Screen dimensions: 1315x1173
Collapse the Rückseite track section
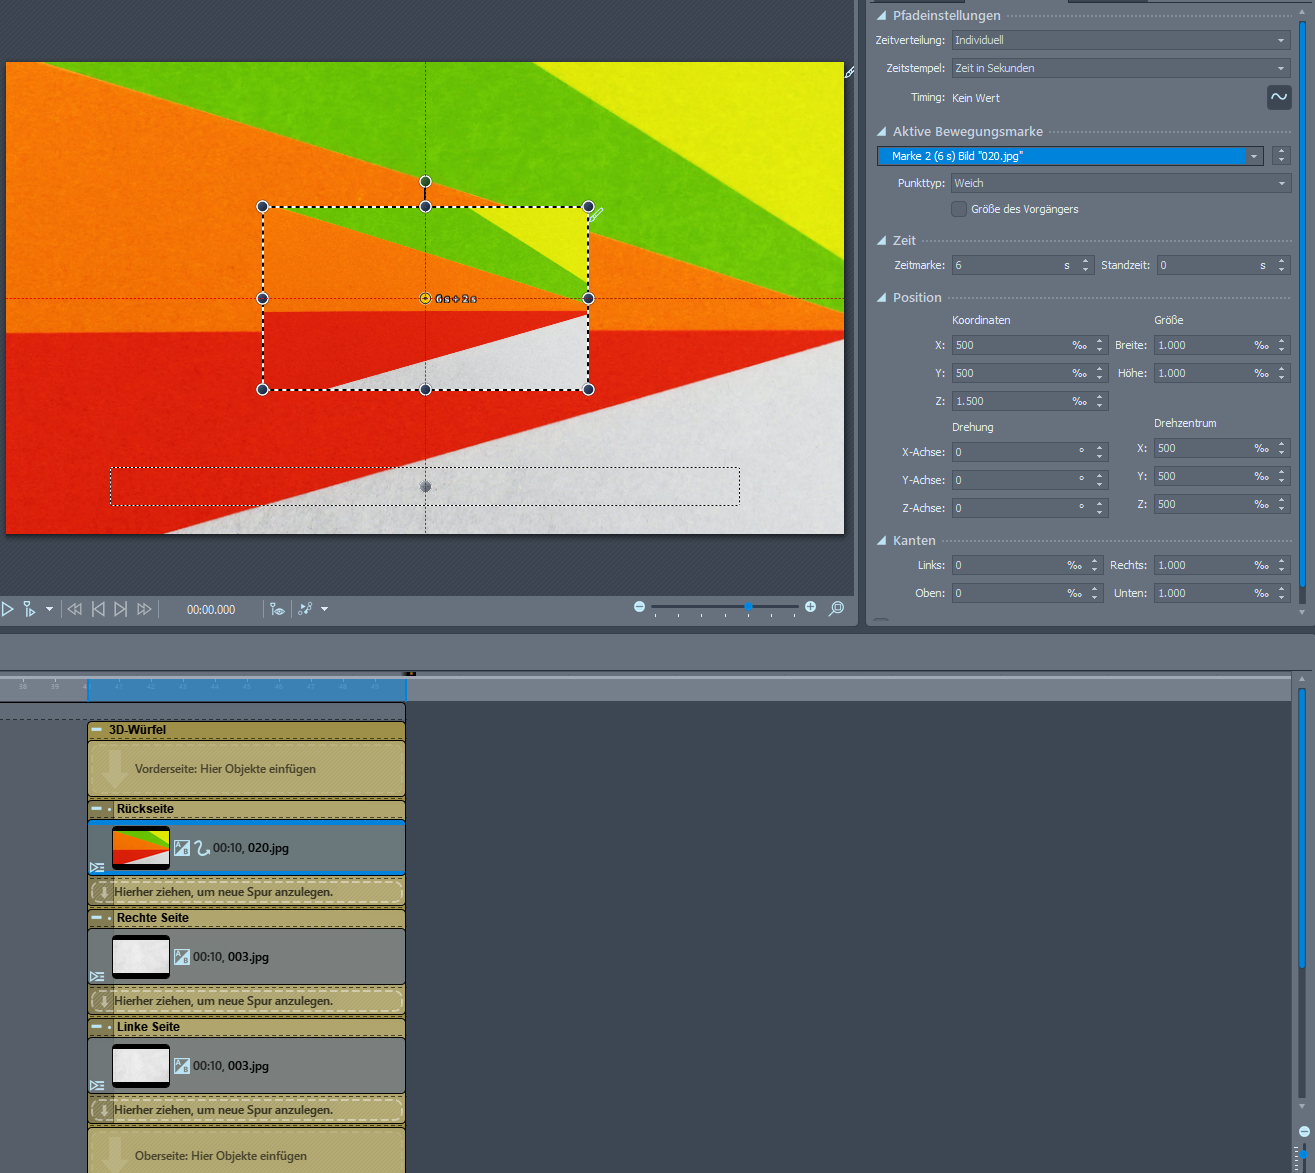point(97,809)
